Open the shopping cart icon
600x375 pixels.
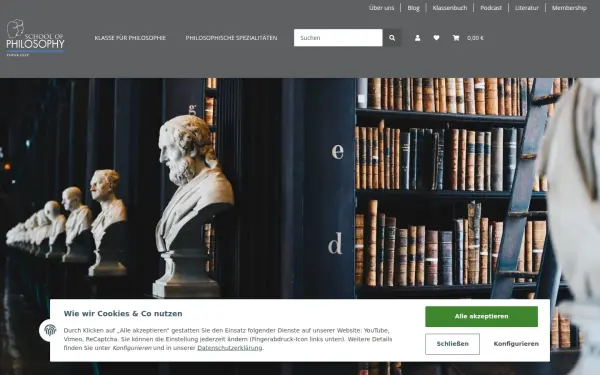pyautogui.click(x=456, y=38)
